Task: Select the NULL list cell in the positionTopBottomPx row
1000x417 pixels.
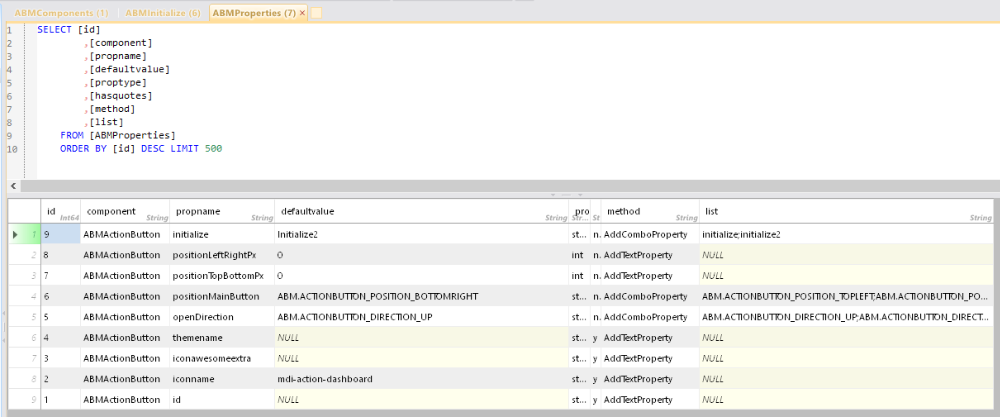Action: [846, 275]
